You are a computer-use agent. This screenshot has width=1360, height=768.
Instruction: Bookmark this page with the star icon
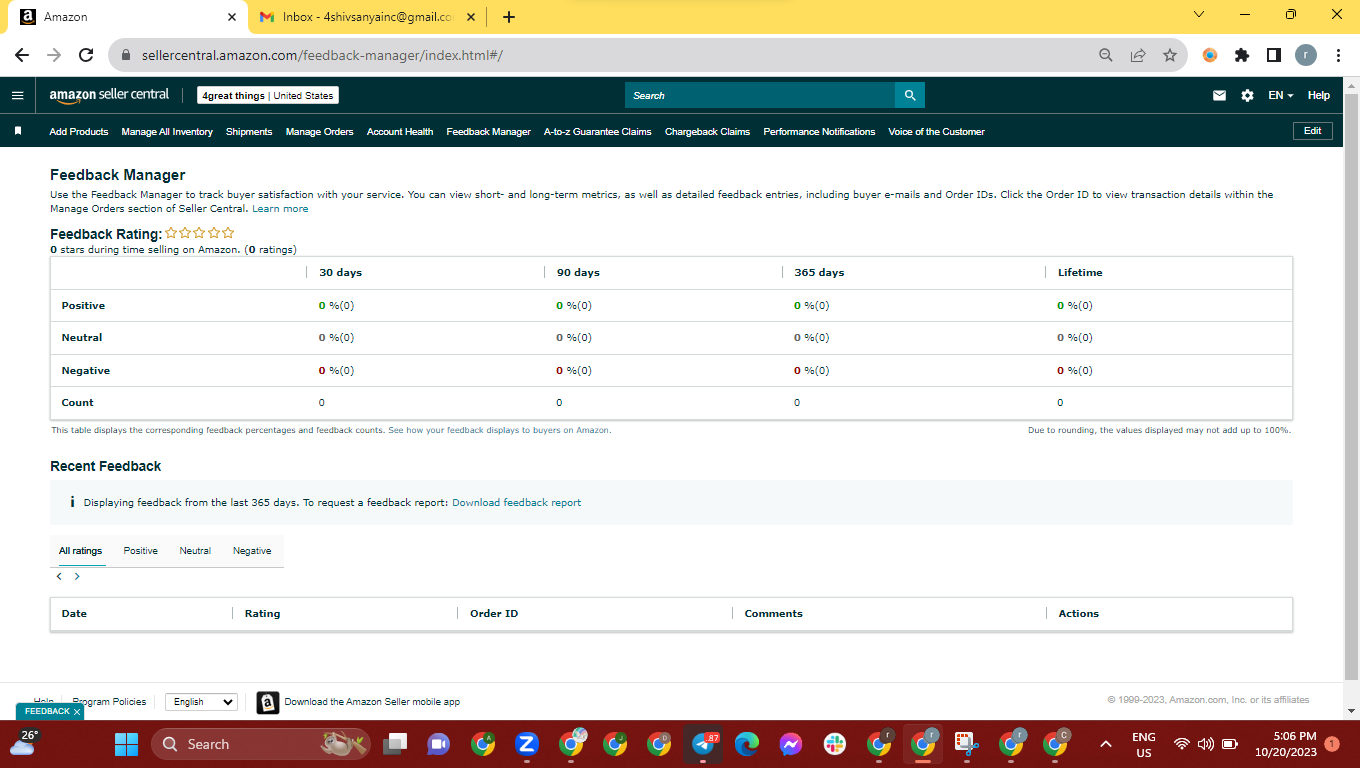[1170, 55]
